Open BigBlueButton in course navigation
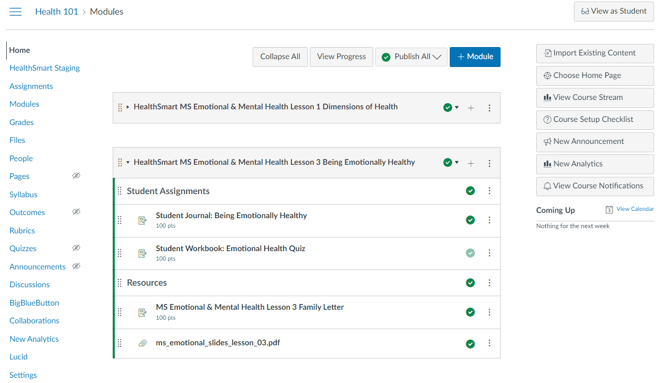The image size is (662, 383). (x=34, y=303)
